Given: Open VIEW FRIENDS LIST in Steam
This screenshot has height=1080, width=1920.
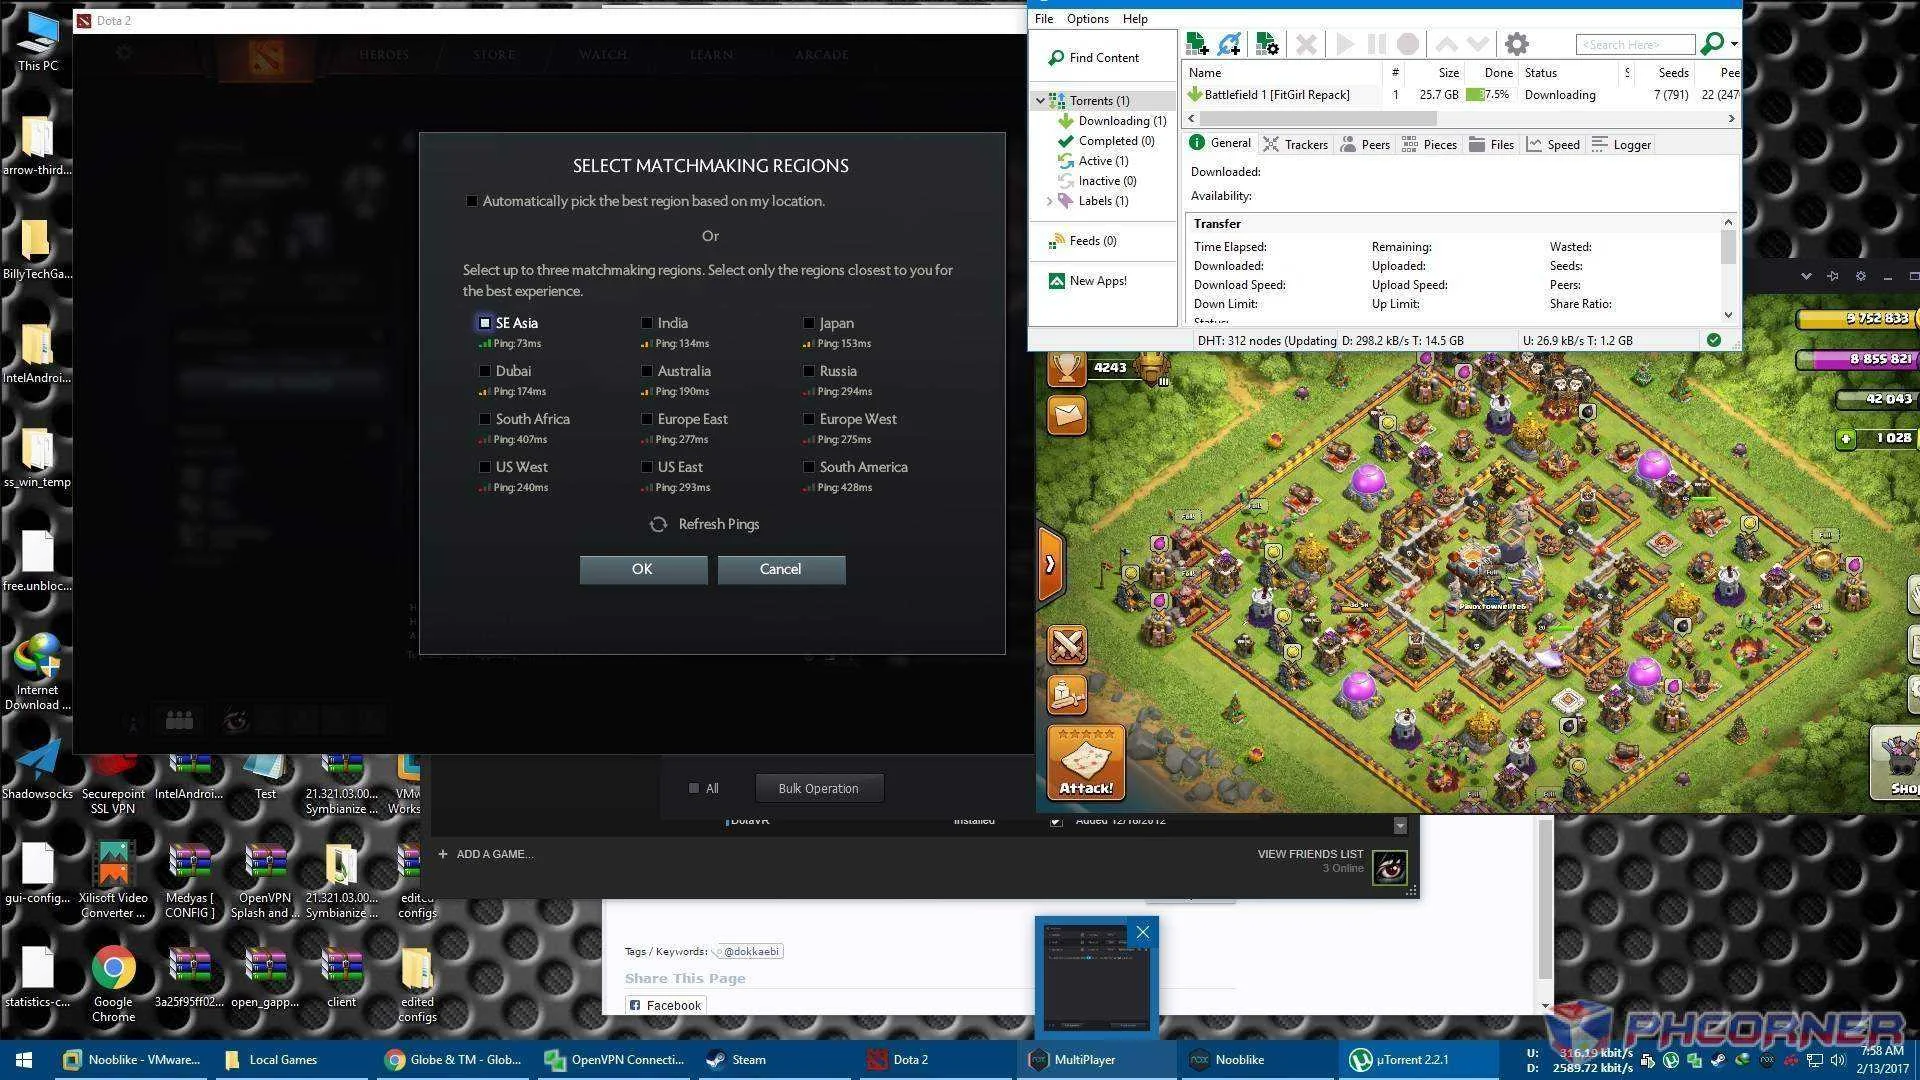Looking at the screenshot, I should point(1310,854).
